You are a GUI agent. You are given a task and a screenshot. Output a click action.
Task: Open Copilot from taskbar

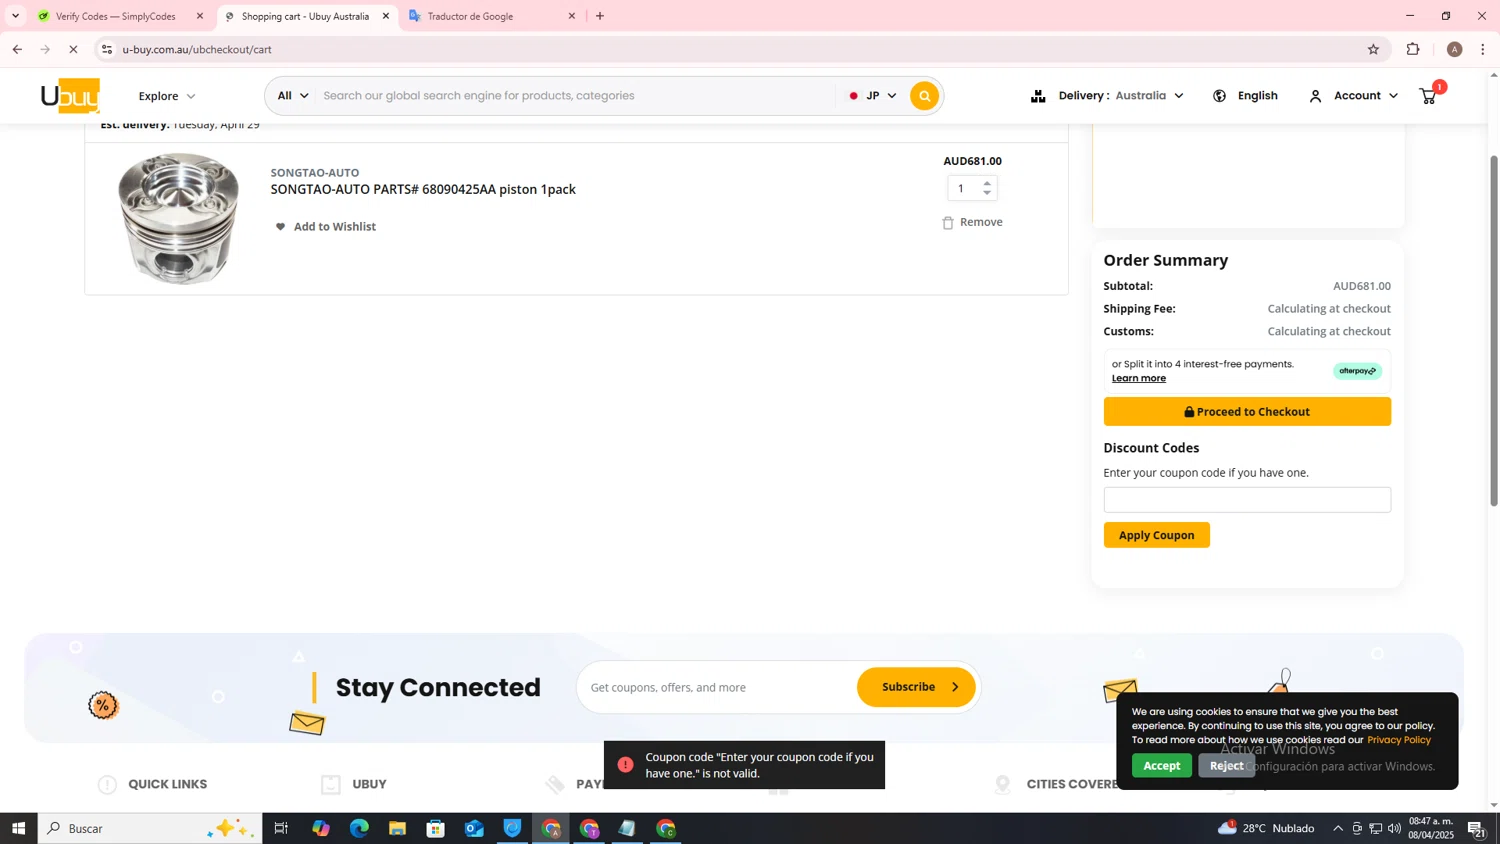321,828
